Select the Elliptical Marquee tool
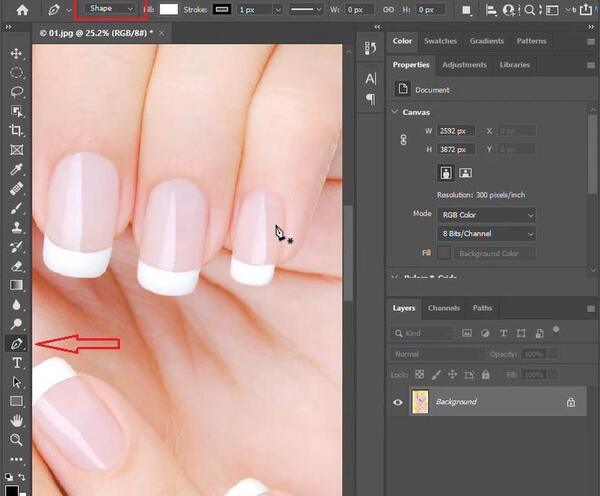 16,72
